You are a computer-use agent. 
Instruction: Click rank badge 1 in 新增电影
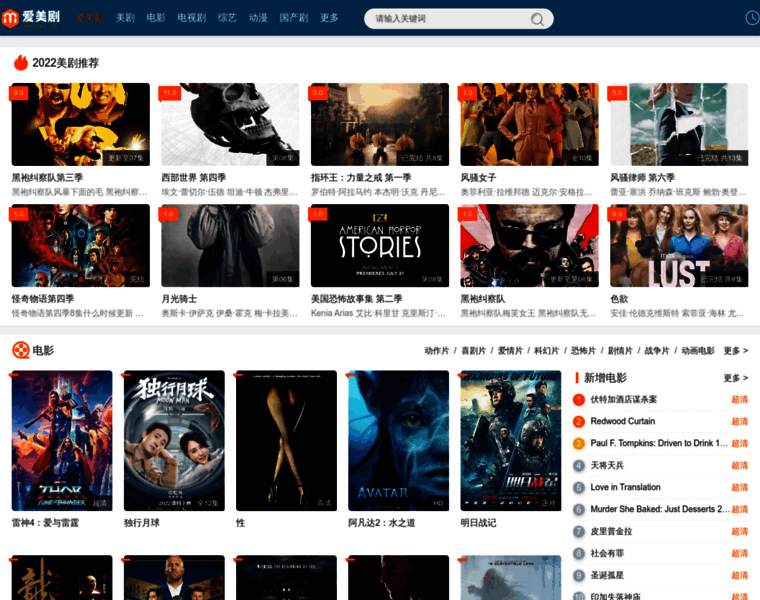[579, 399]
